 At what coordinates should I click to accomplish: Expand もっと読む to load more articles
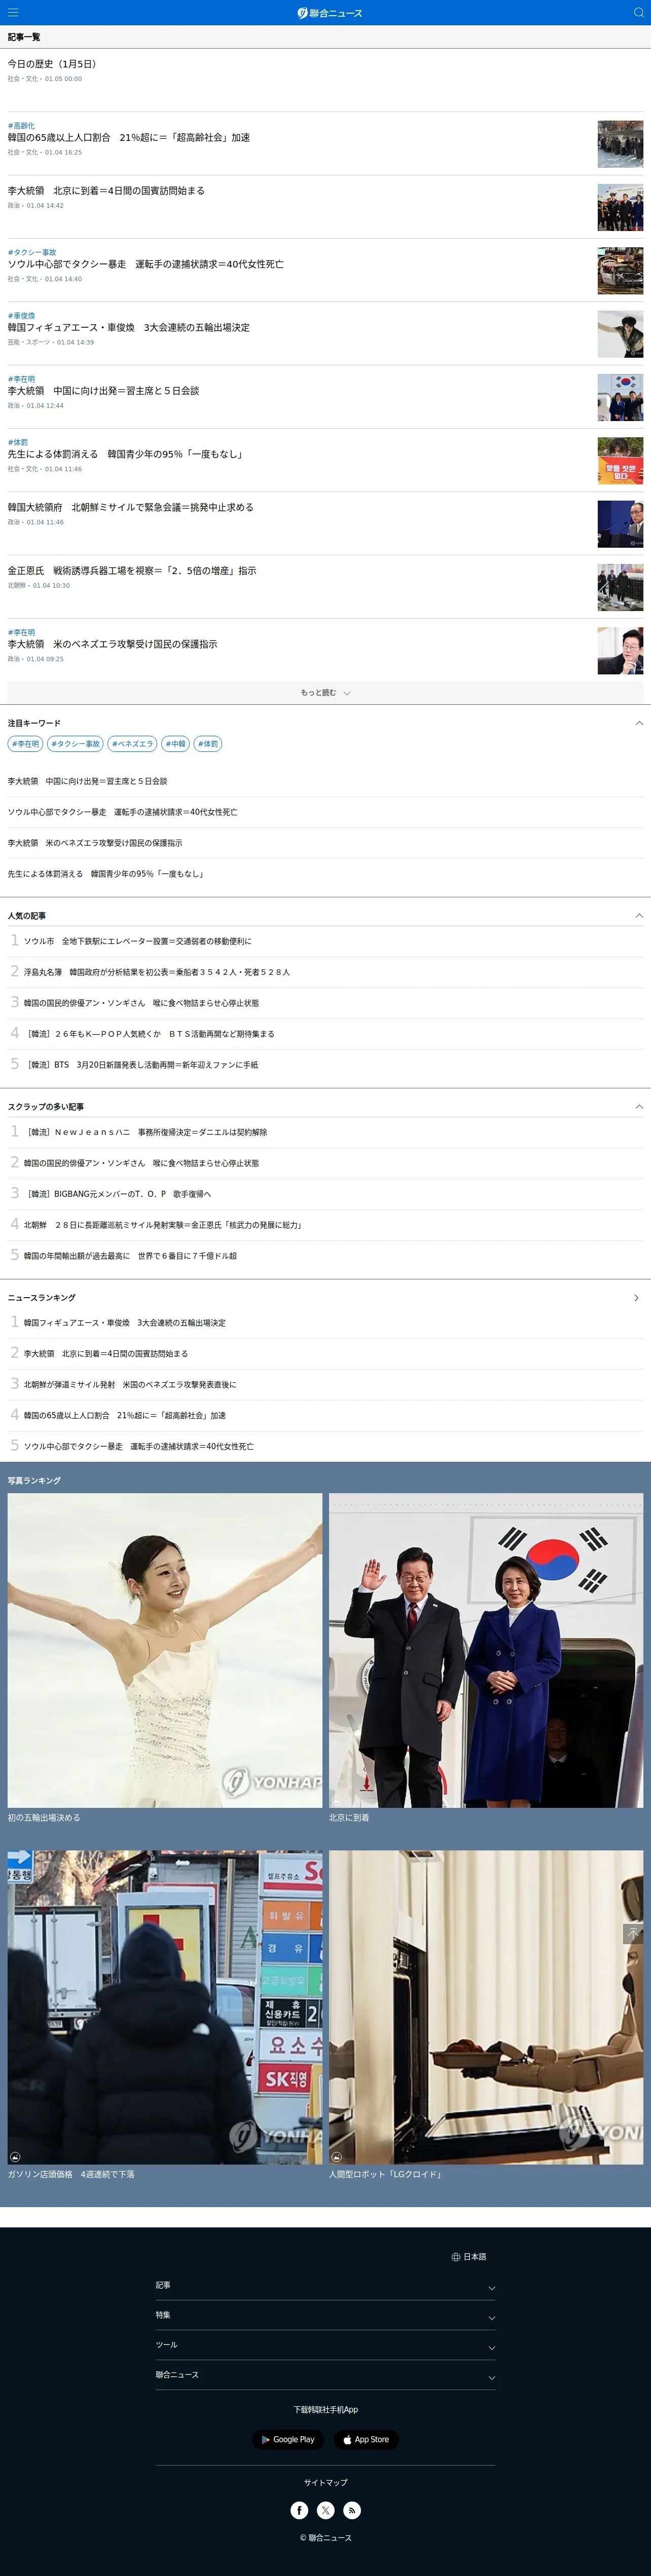click(325, 692)
